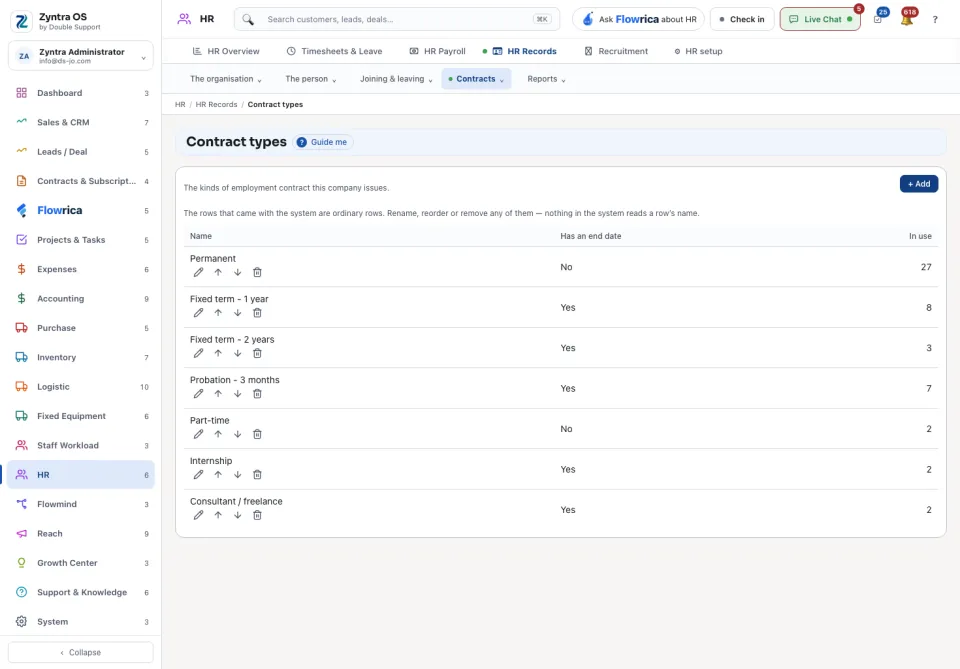This screenshot has width=960, height=669.
Task: Edit the Internship contract type
Action: [198, 474]
